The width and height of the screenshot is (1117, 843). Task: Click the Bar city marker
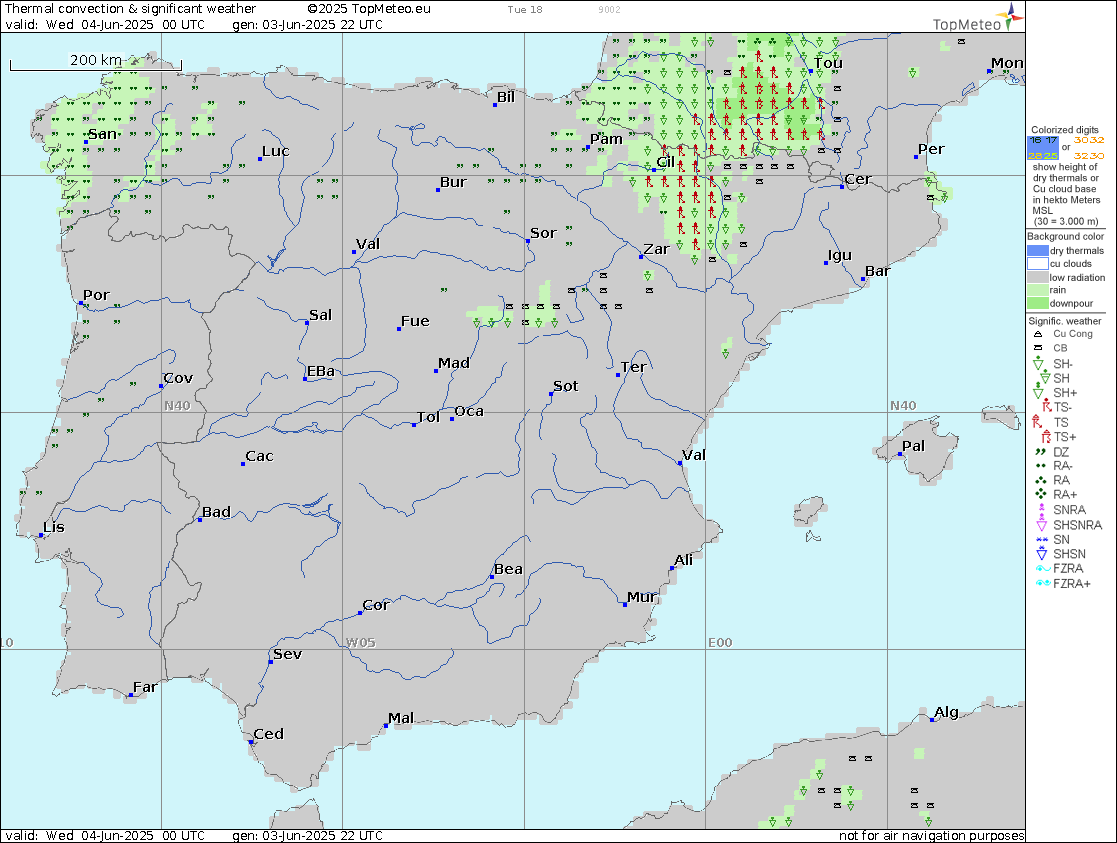coord(863,279)
